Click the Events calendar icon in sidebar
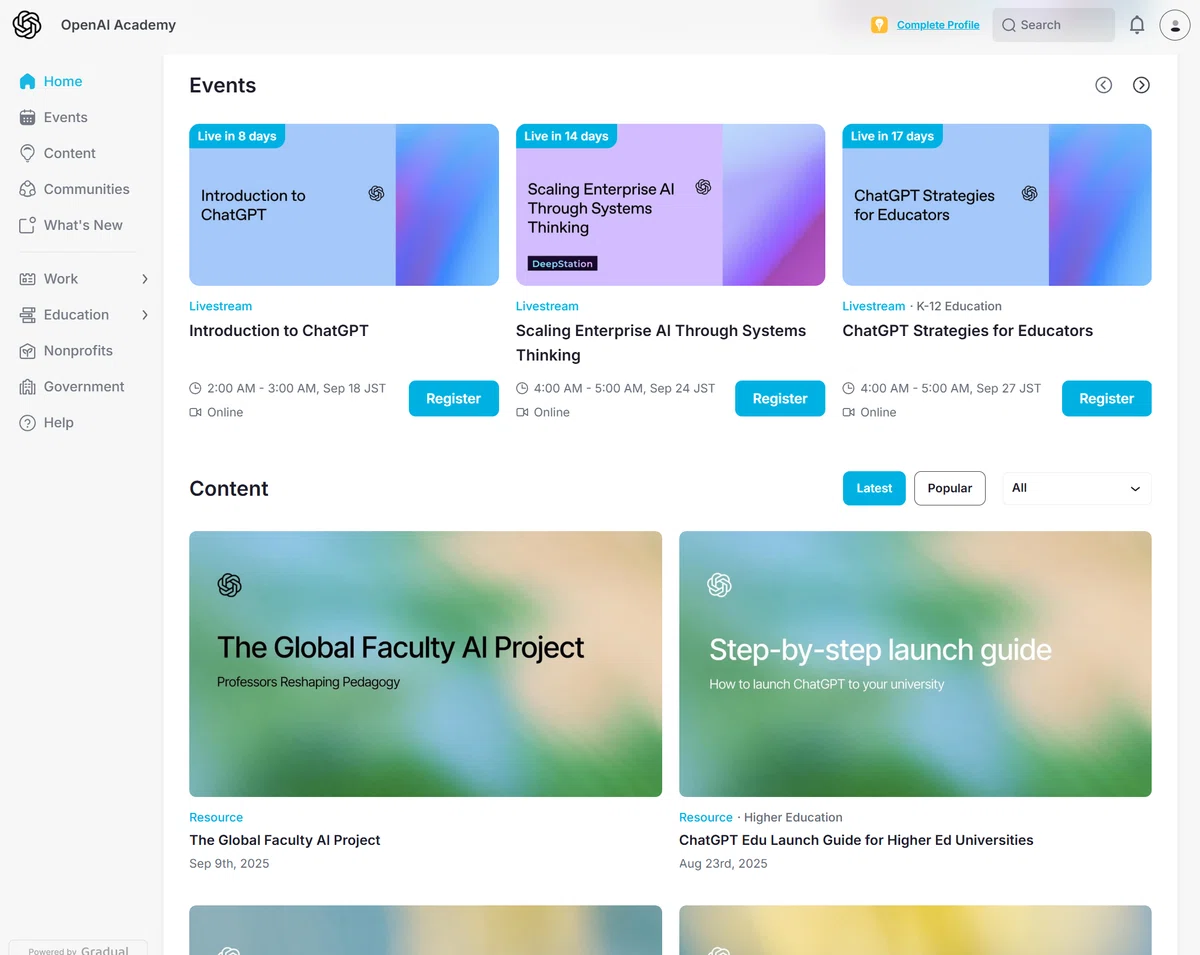The image size is (1200, 955). click(x=27, y=117)
